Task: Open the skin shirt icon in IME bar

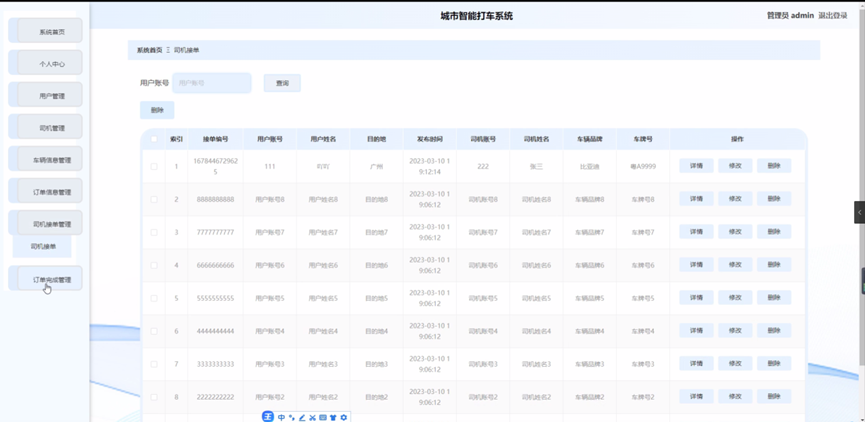Action: (x=333, y=418)
